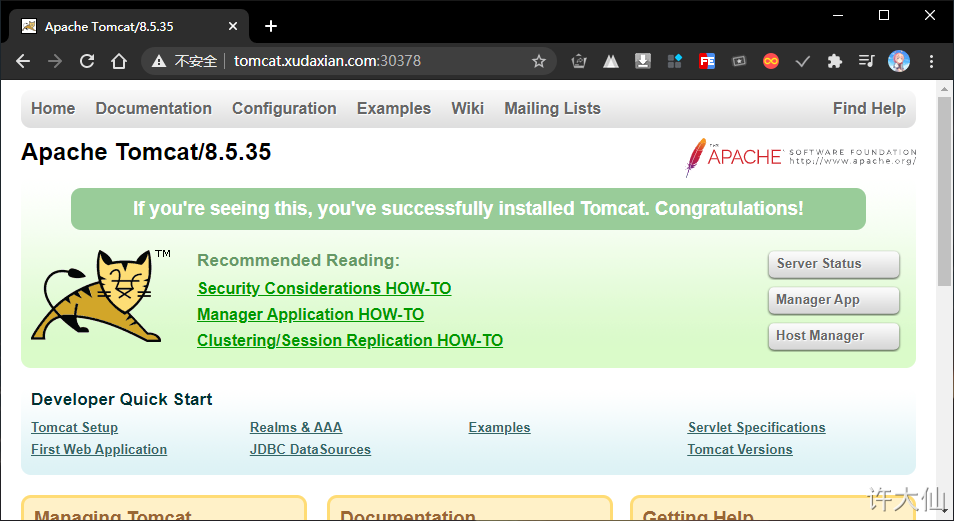Click the Host Manager button
The width and height of the screenshot is (954, 521).
pos(834,336)
